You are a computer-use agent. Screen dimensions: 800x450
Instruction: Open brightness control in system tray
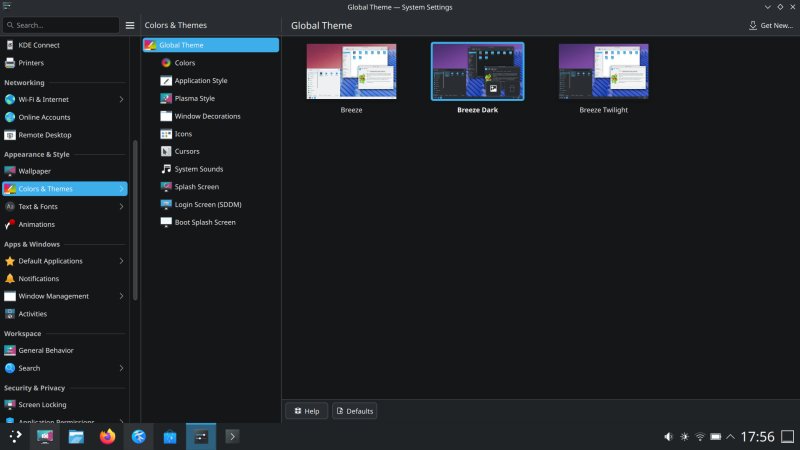684,437
